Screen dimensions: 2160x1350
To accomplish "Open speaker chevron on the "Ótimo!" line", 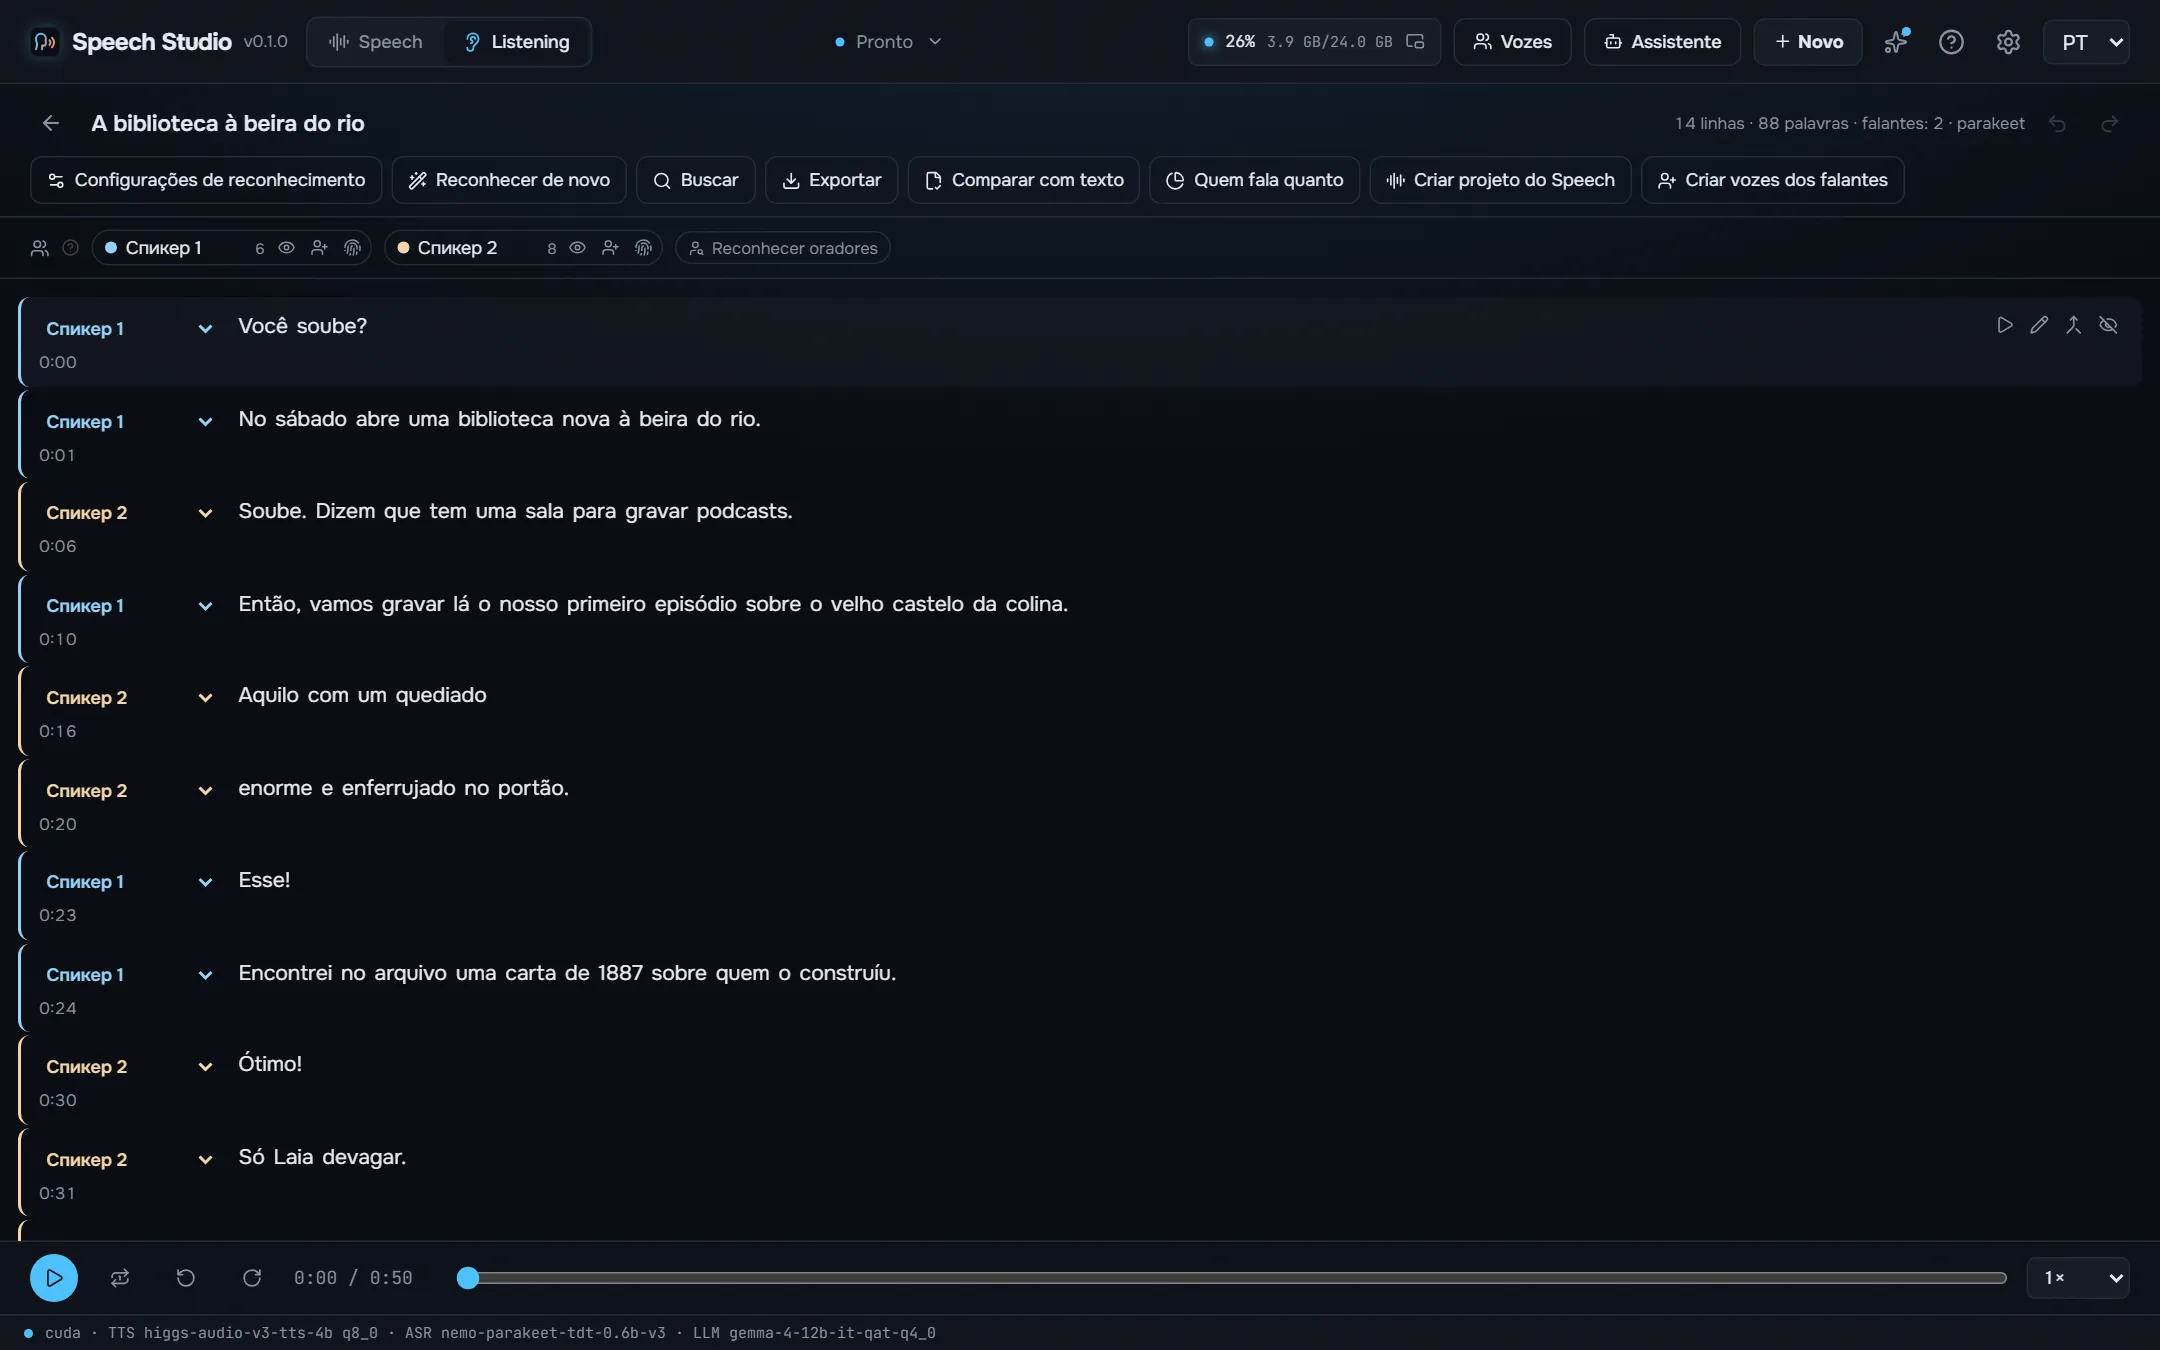I will coord(205,1067).
